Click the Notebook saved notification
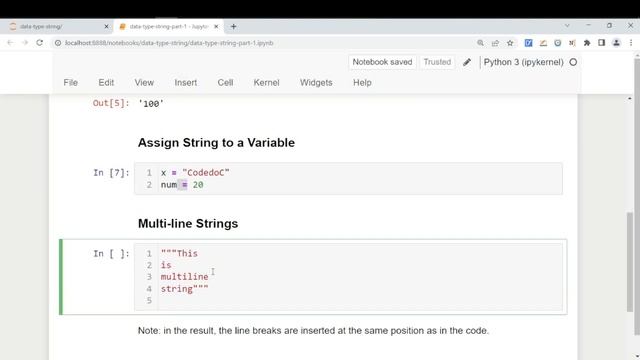The height and width of the screenshot is (360, 640). 382,62
